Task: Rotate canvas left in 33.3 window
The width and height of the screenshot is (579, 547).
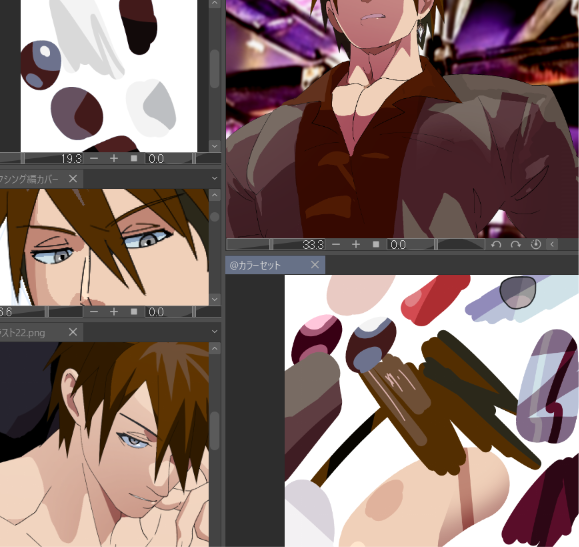Action: tap(496, 245)
